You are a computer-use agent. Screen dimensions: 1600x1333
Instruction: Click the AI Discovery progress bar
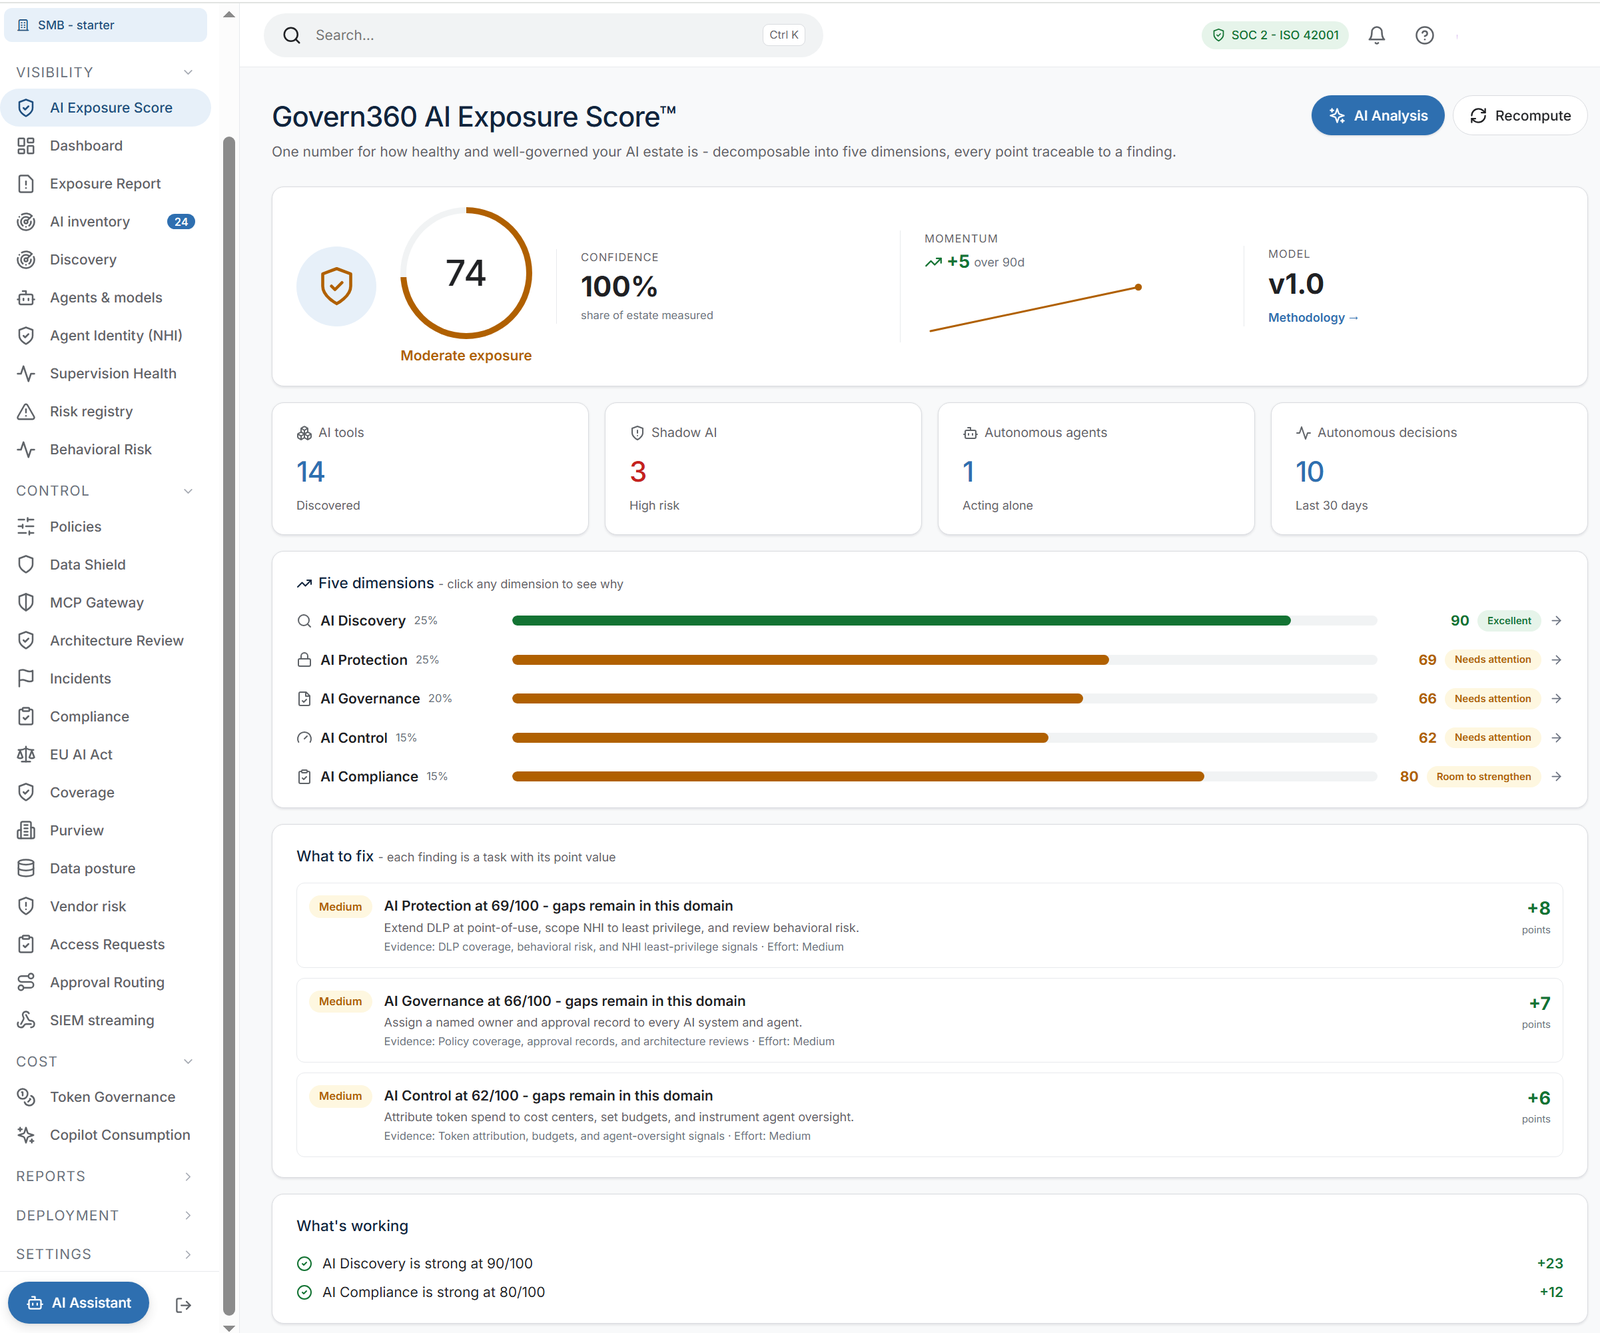944,621
